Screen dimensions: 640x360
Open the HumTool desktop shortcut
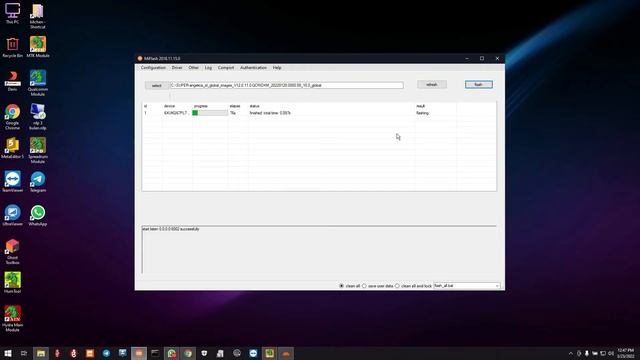(12, 282)
